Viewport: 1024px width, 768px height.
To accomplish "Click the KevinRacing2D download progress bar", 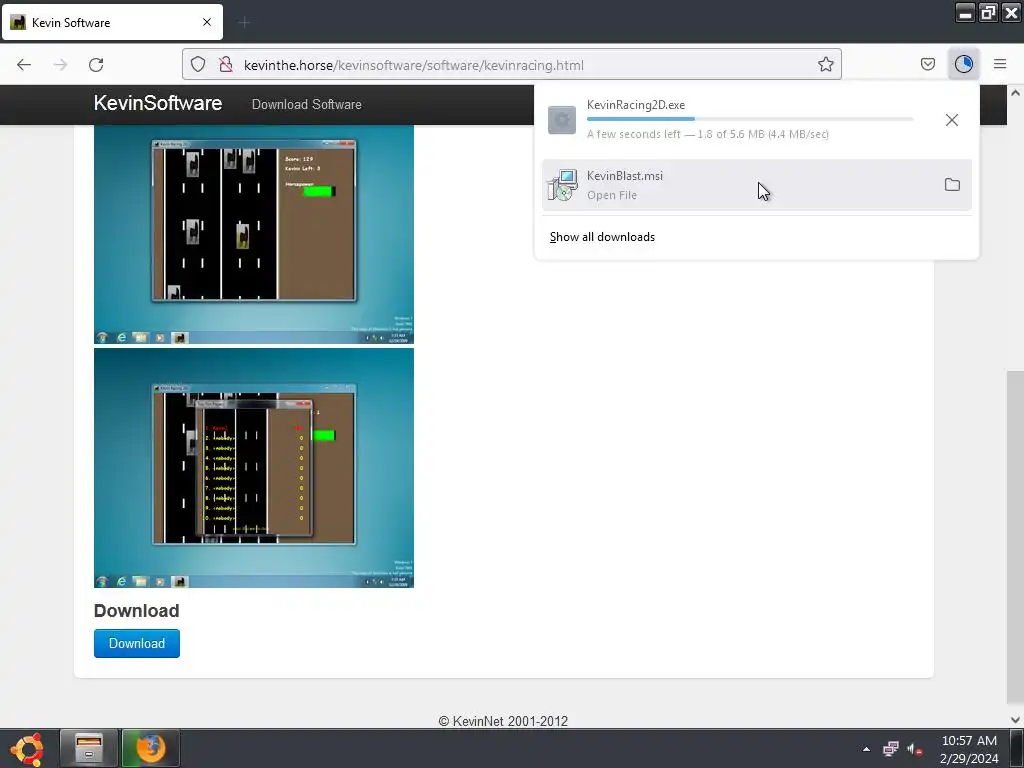I will click(x=750, y=119).
